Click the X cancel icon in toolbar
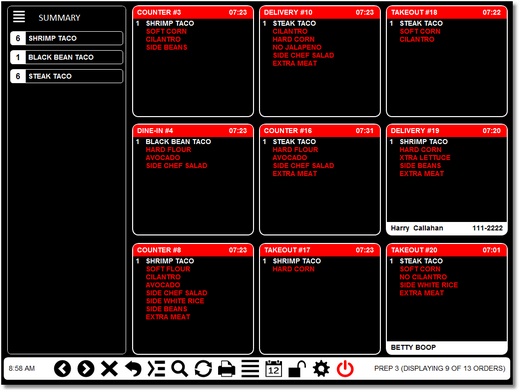 pyautogui.click(x=109, y=369)
